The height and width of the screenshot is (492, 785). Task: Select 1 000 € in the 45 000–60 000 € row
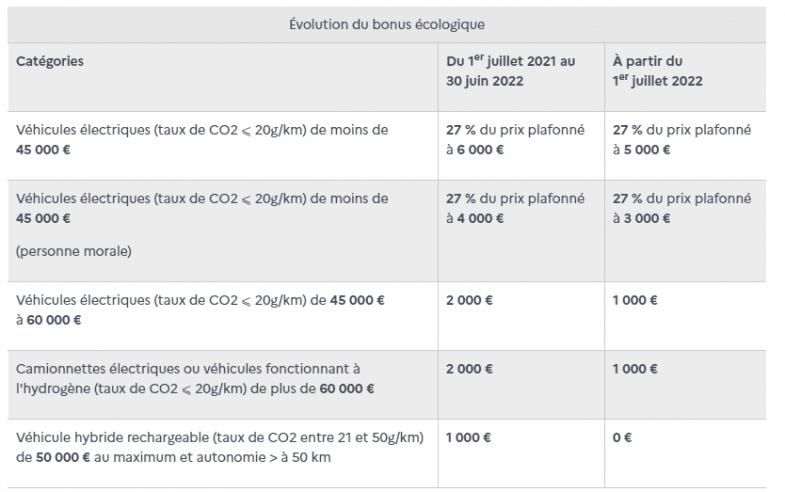click(x=635, y=300)
